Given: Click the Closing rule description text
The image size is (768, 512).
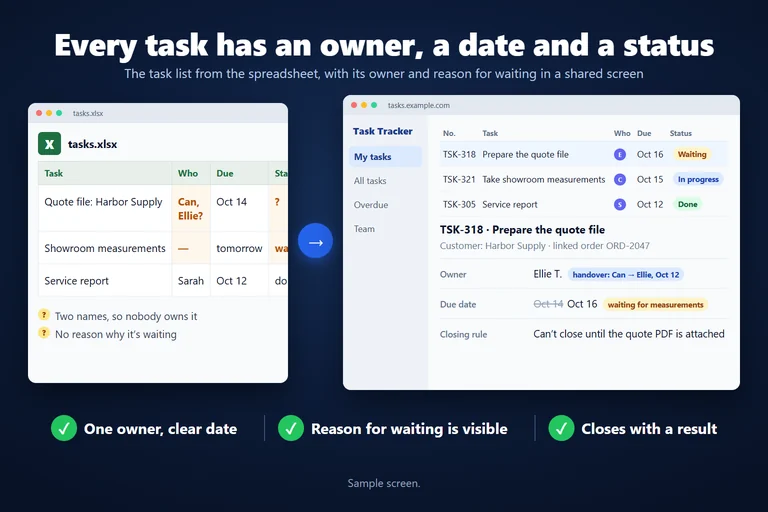Looking at the screenshot, I should [x=628, y=334].
